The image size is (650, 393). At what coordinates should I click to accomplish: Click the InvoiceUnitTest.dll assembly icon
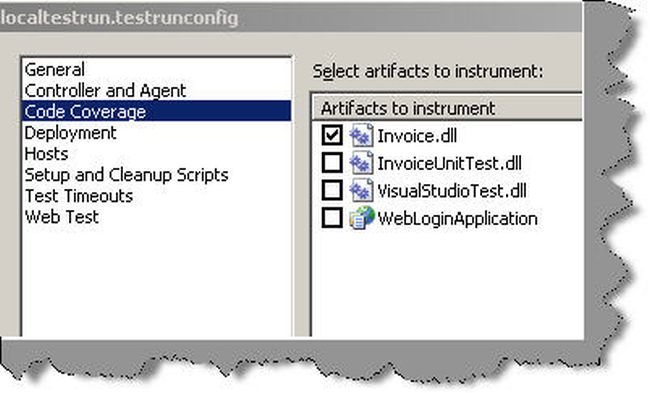(x=361, y=163)
